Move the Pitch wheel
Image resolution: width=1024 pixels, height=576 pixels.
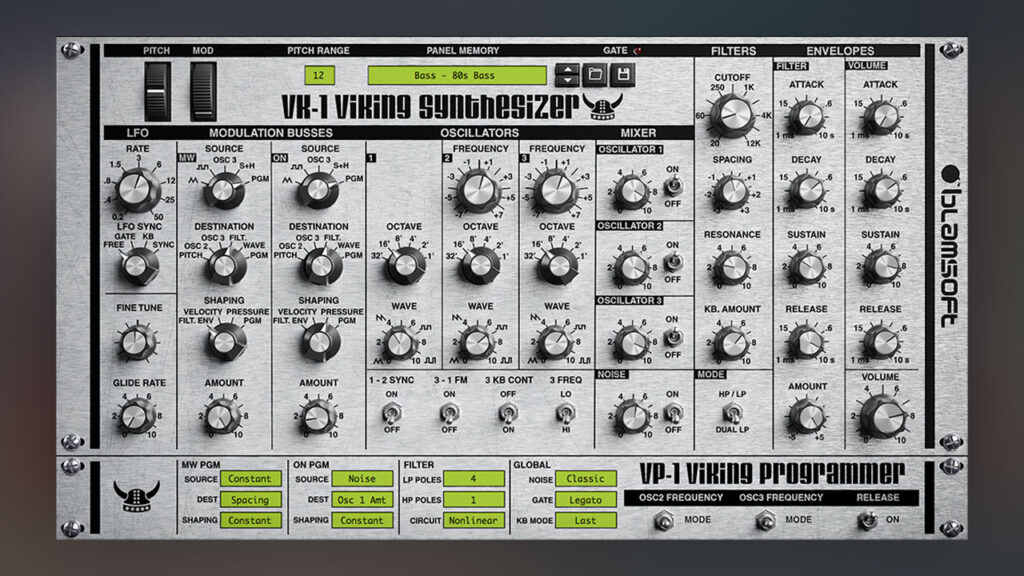tap(158, 90)
